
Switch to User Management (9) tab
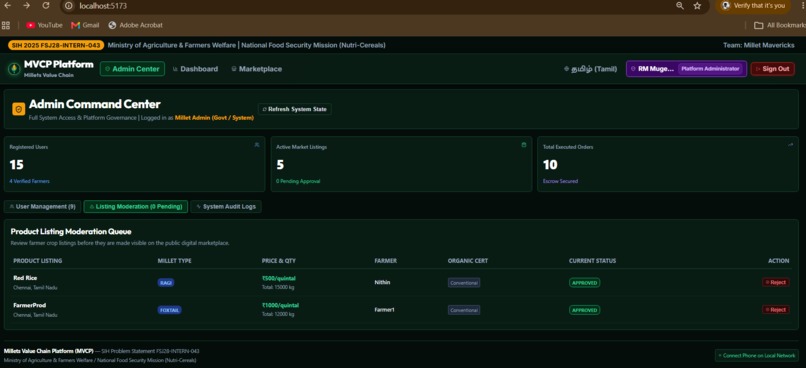tap(42, 207)
